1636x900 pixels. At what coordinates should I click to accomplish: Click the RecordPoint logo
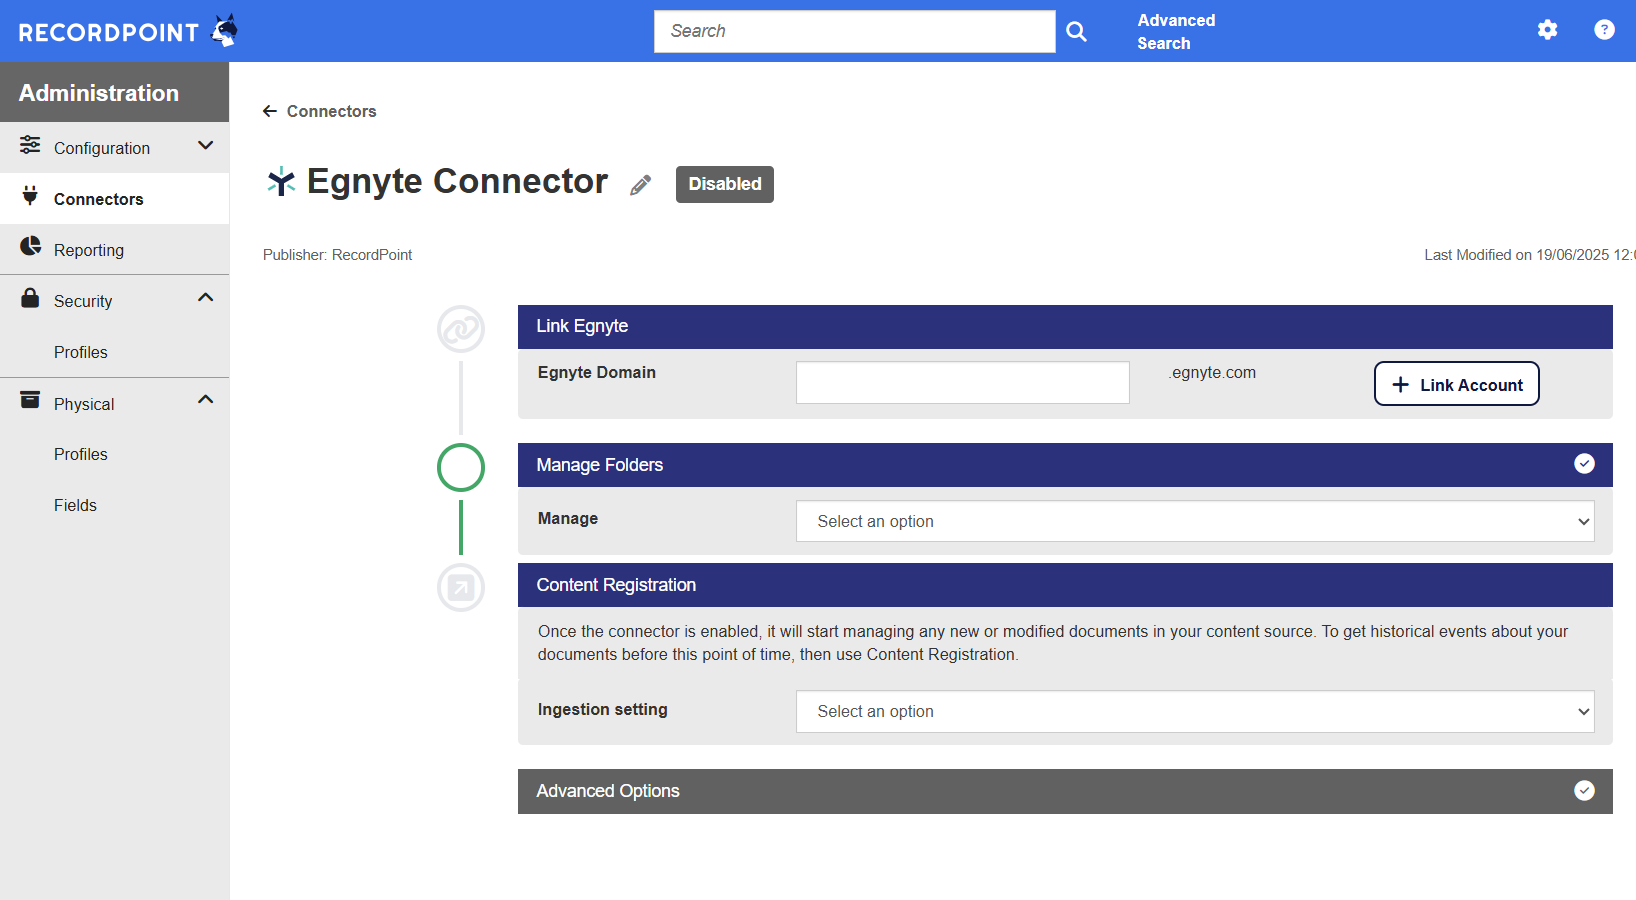128,31
